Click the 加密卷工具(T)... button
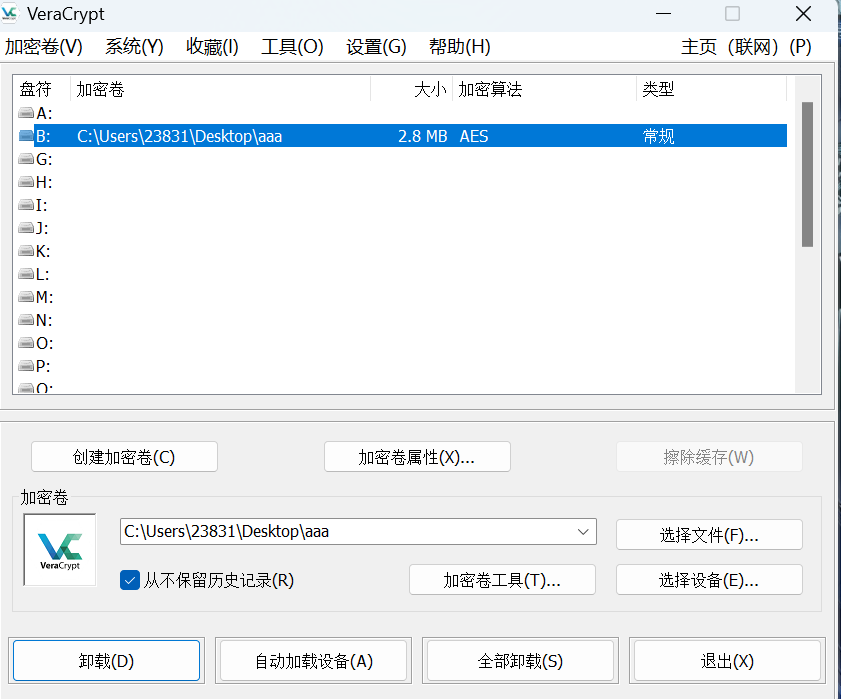841x699 pixels. (x=502, y=580)
